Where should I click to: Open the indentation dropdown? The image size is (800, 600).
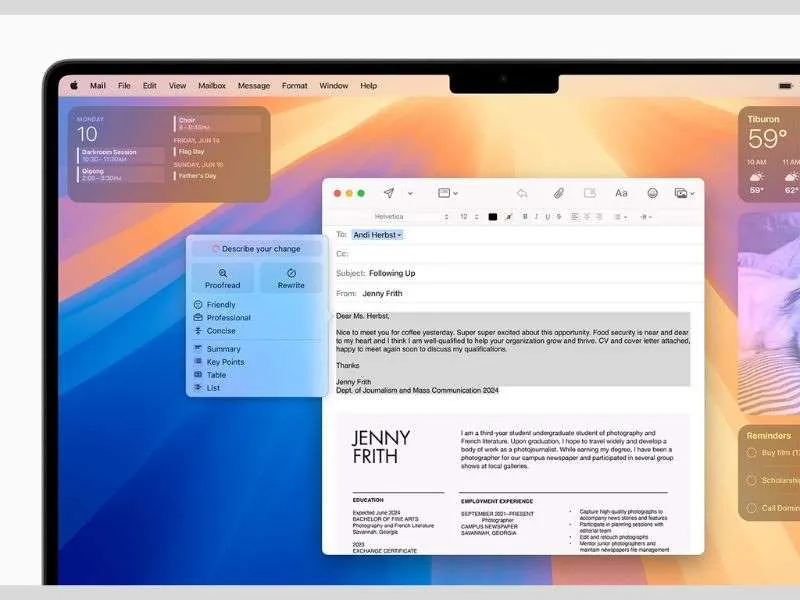point(646,217)
